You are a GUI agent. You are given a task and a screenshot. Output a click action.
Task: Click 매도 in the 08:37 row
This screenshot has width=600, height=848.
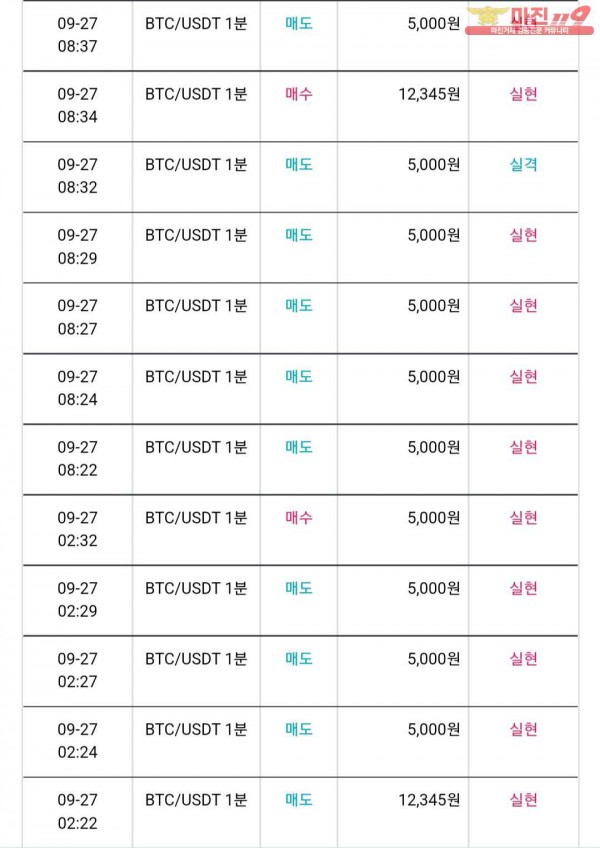pos(299,23)
